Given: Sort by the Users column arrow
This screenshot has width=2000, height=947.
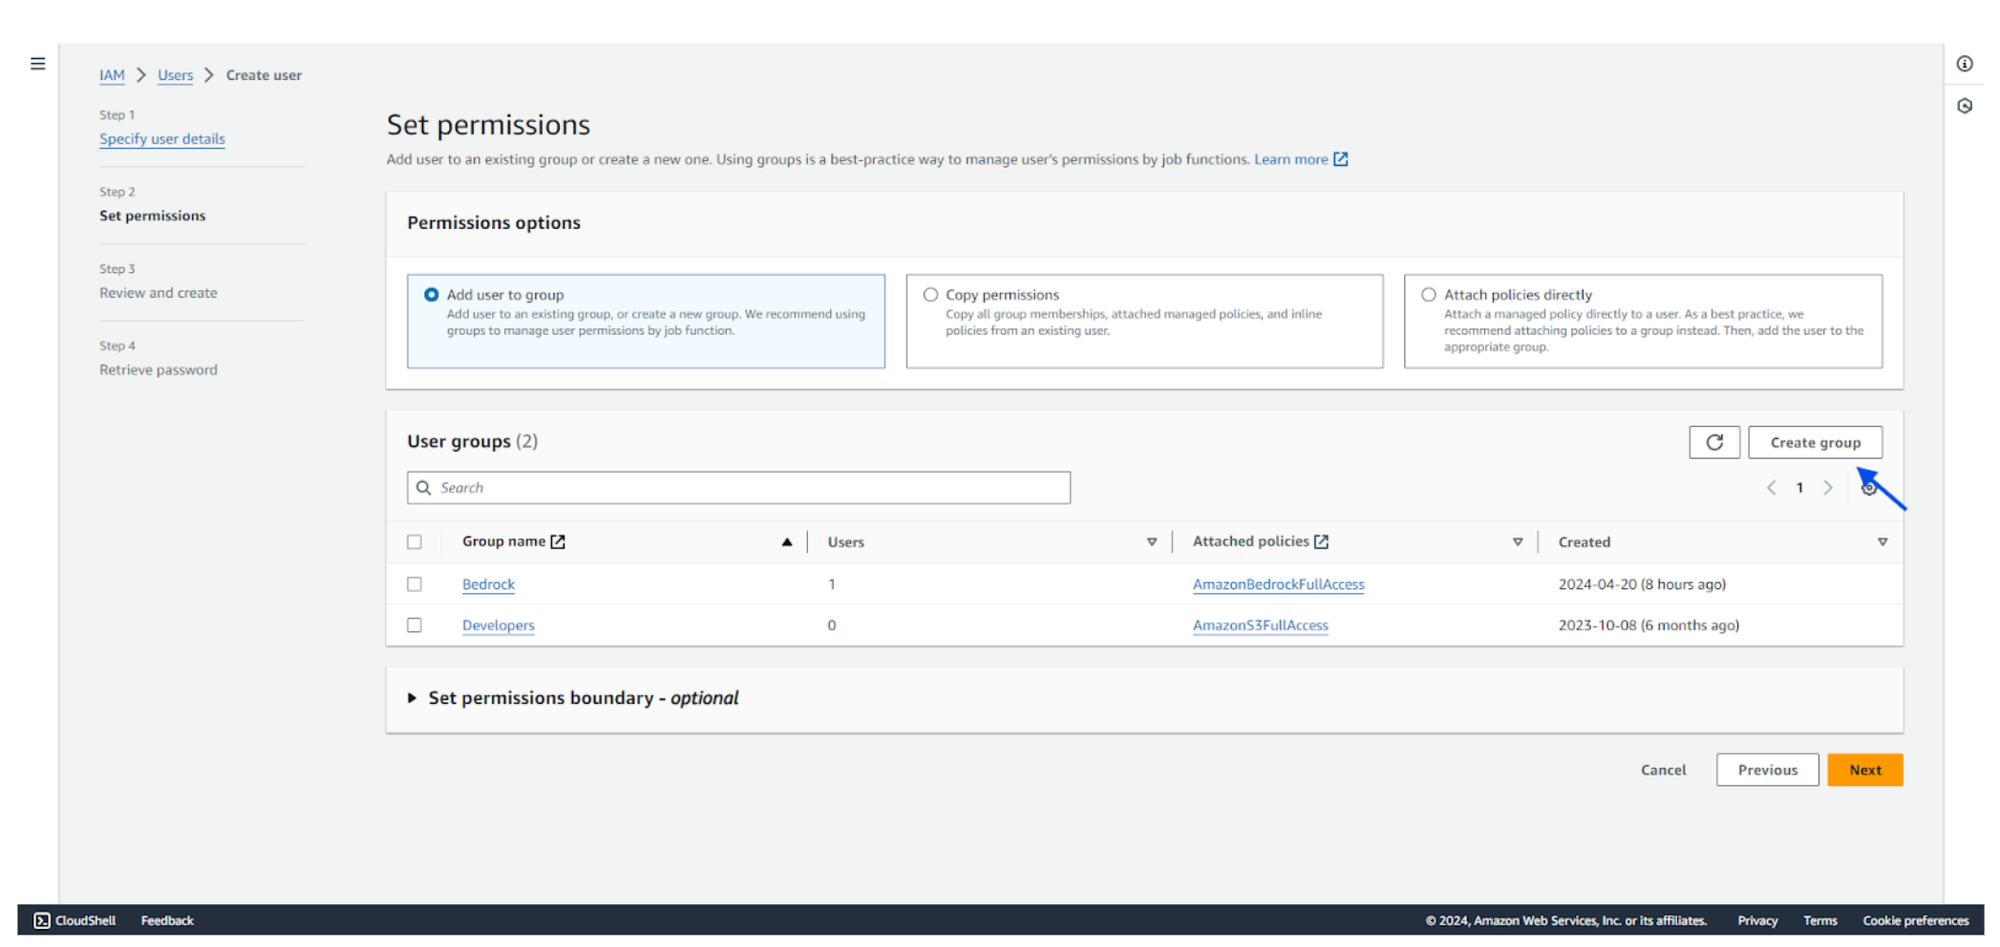Looking at the screenshot, I should click(1151, 542).
